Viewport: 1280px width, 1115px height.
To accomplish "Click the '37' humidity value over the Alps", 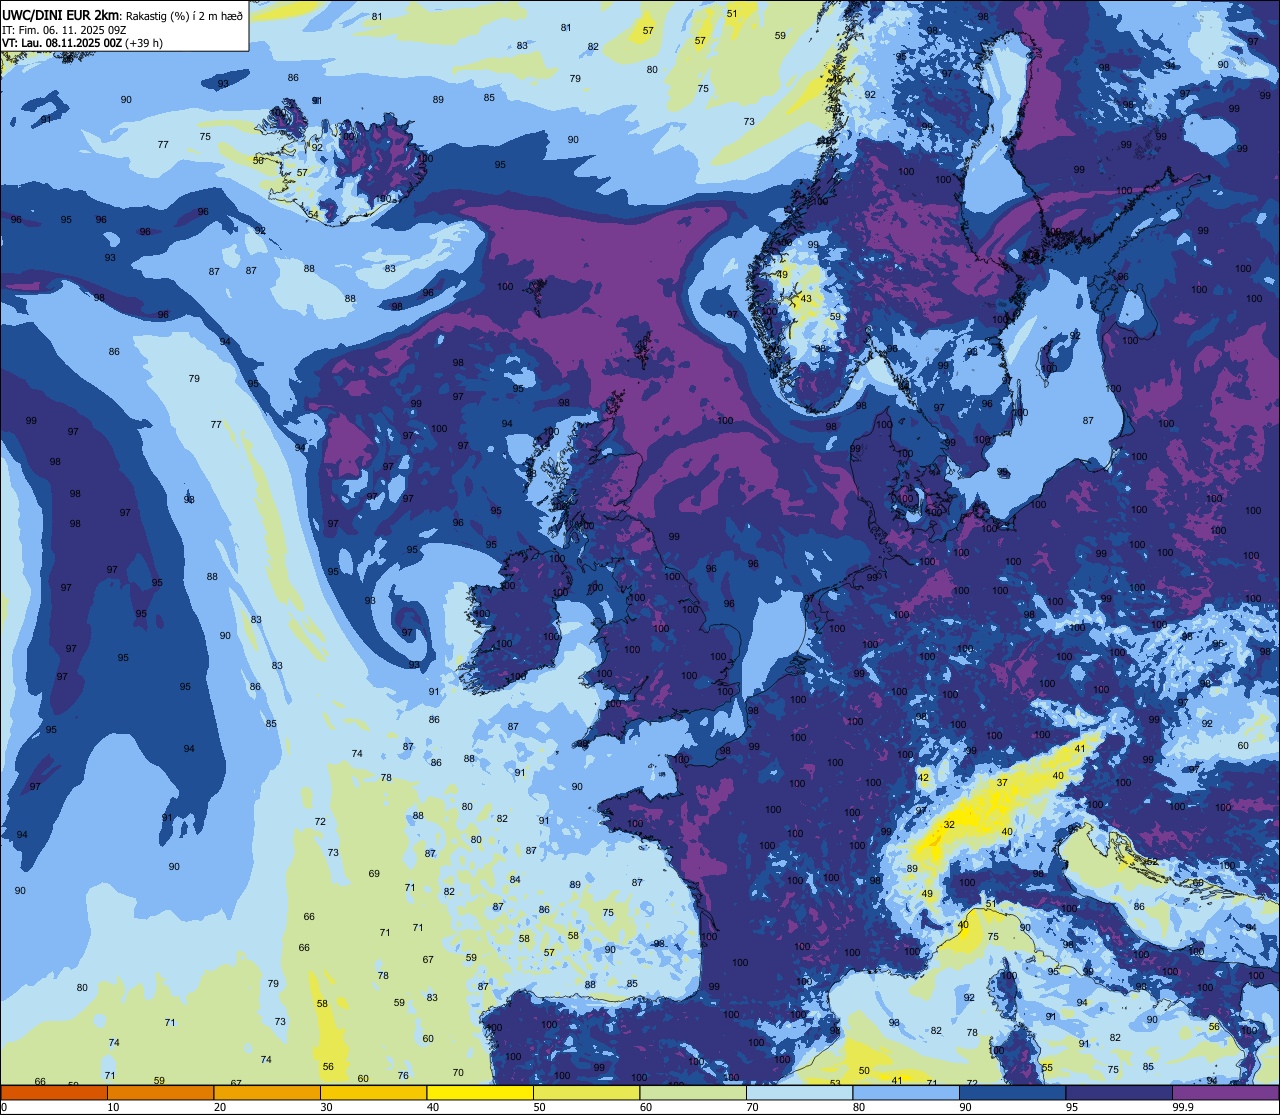I will [x=1002, y=782].
